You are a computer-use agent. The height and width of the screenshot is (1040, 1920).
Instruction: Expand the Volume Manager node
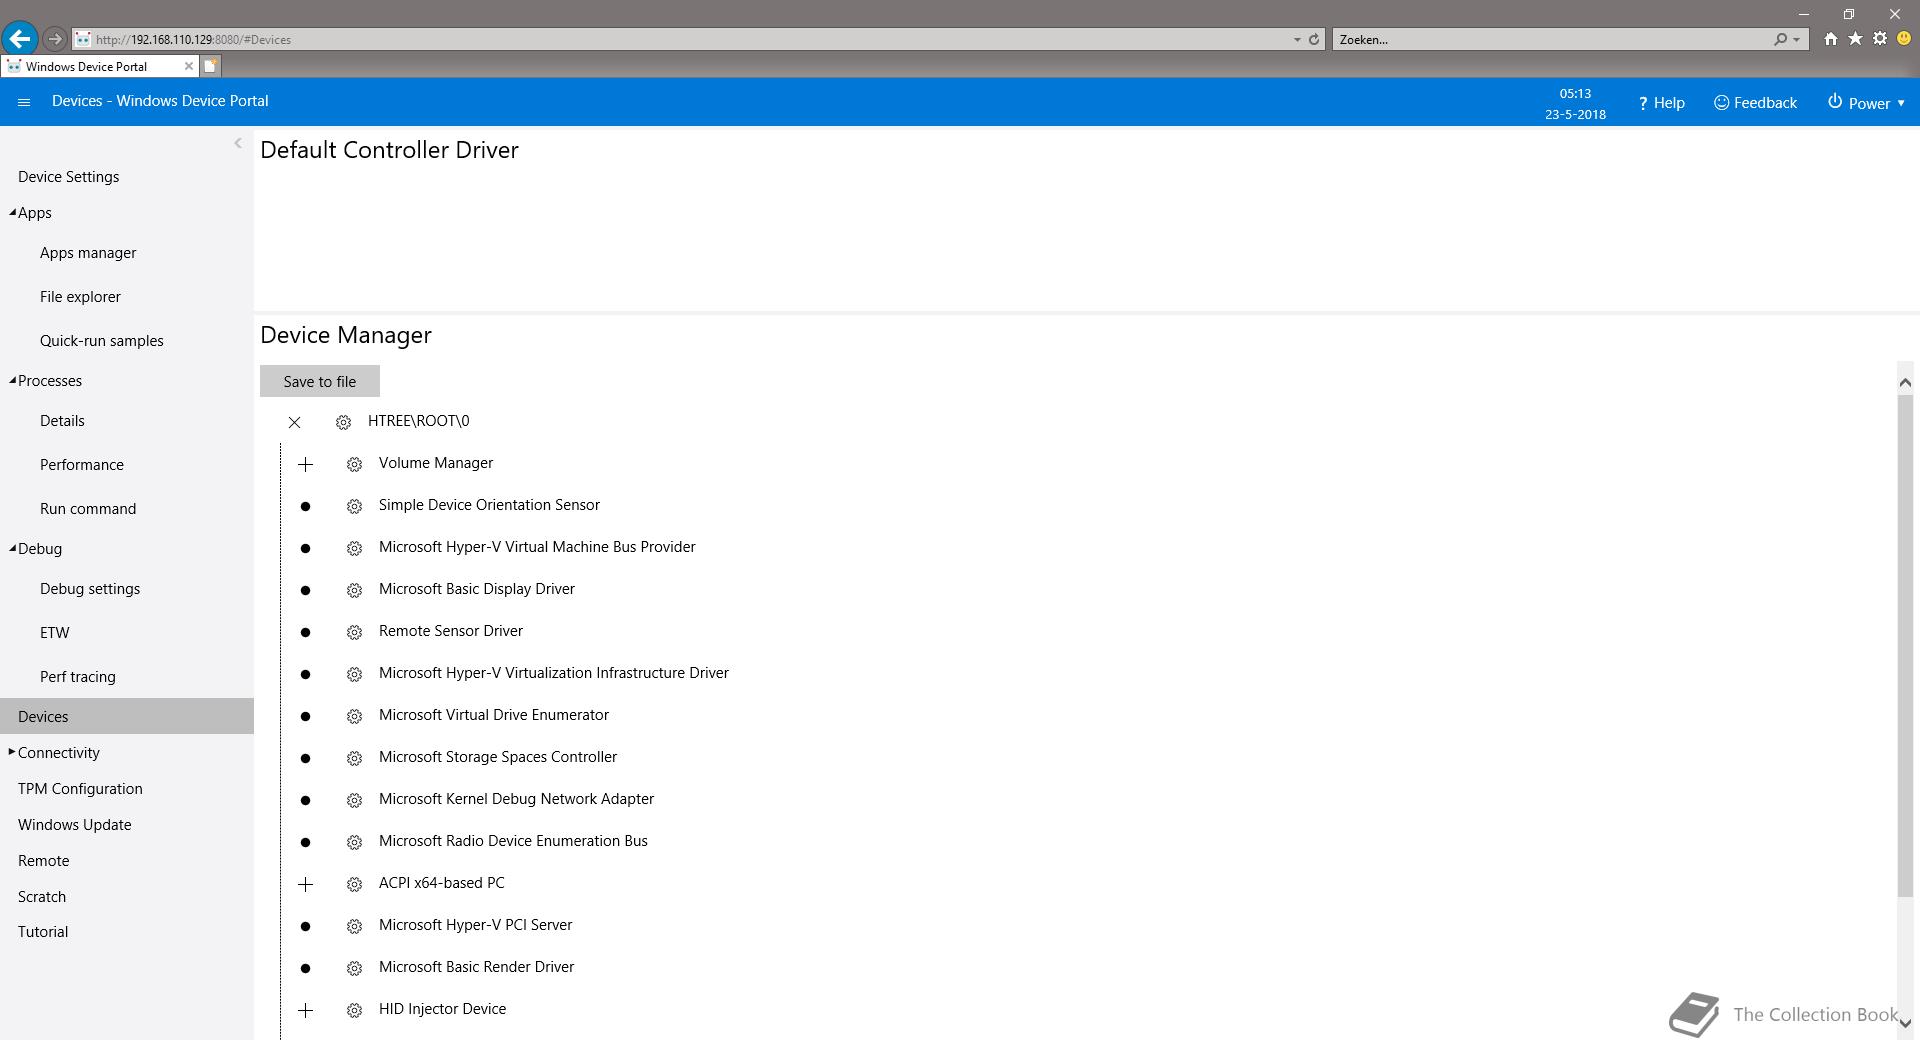pyautogui.click(x=305, y=464)
